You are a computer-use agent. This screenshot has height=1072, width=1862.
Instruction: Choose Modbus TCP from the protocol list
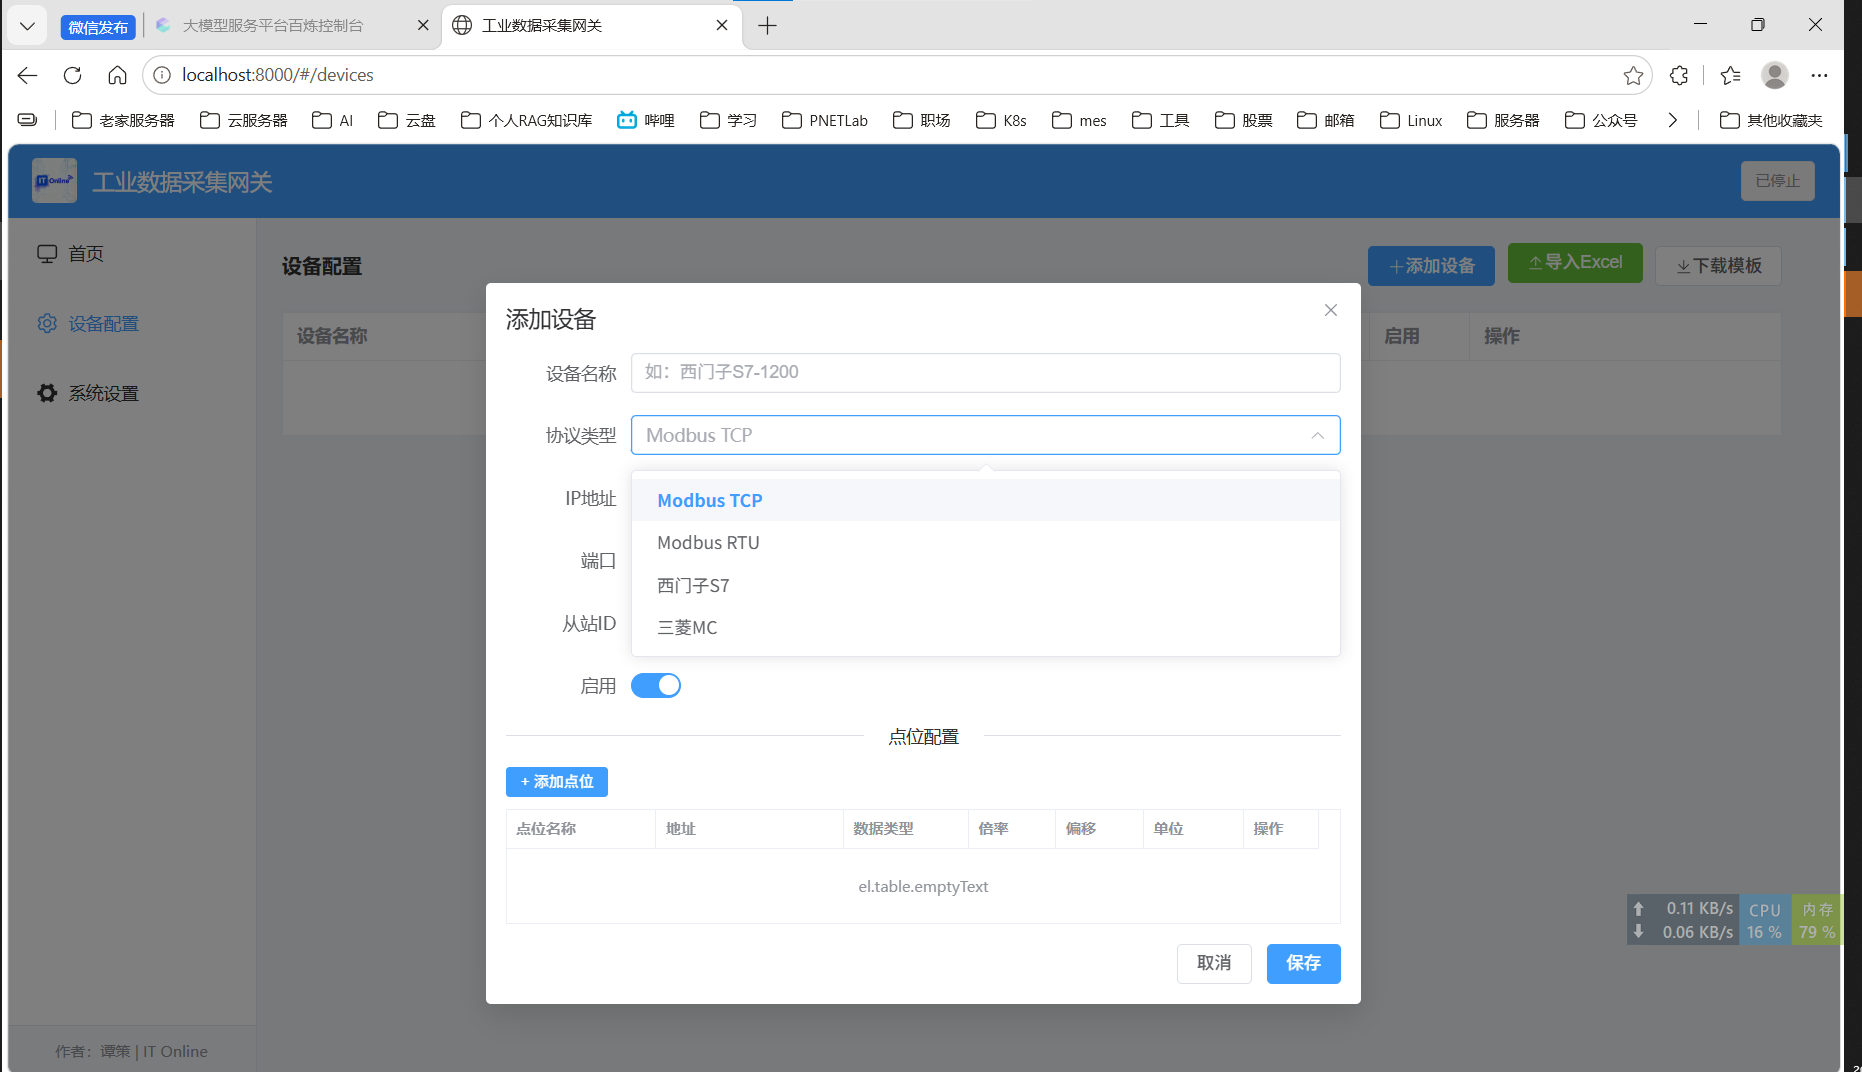(985, 500)
